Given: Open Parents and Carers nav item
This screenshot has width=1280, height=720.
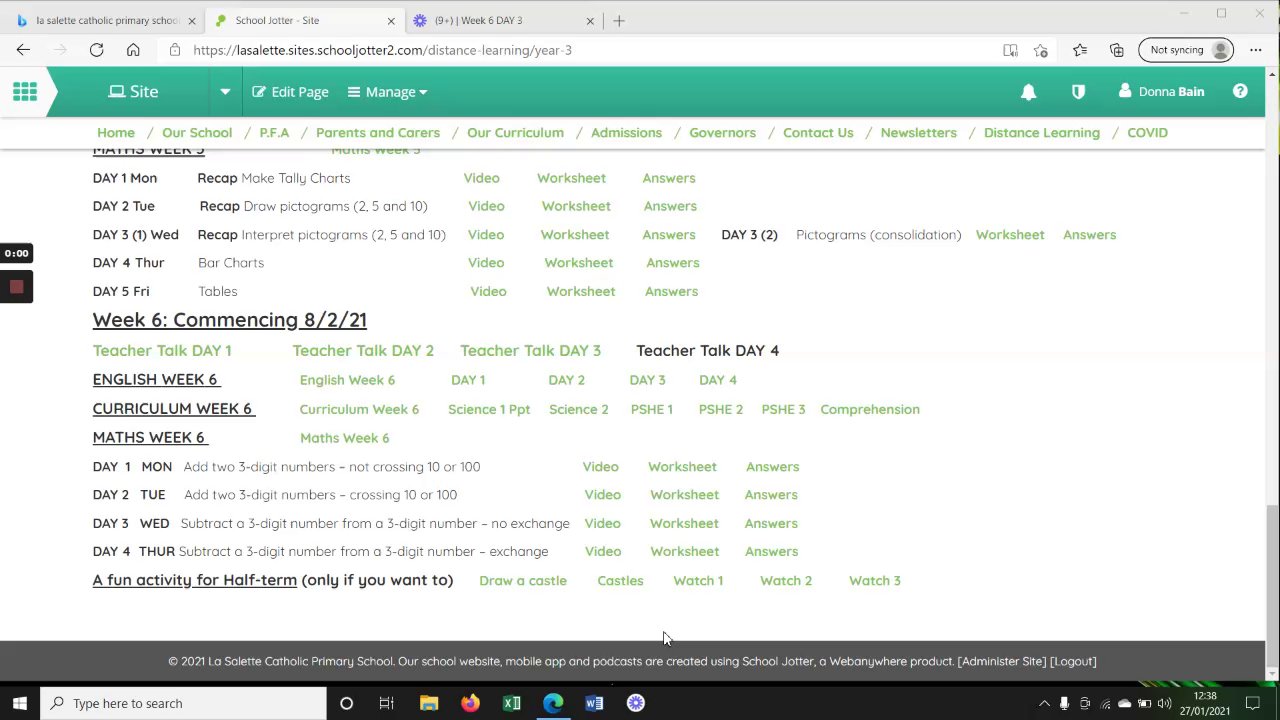Looking at the screenshot, I should (x=378, y=133).
